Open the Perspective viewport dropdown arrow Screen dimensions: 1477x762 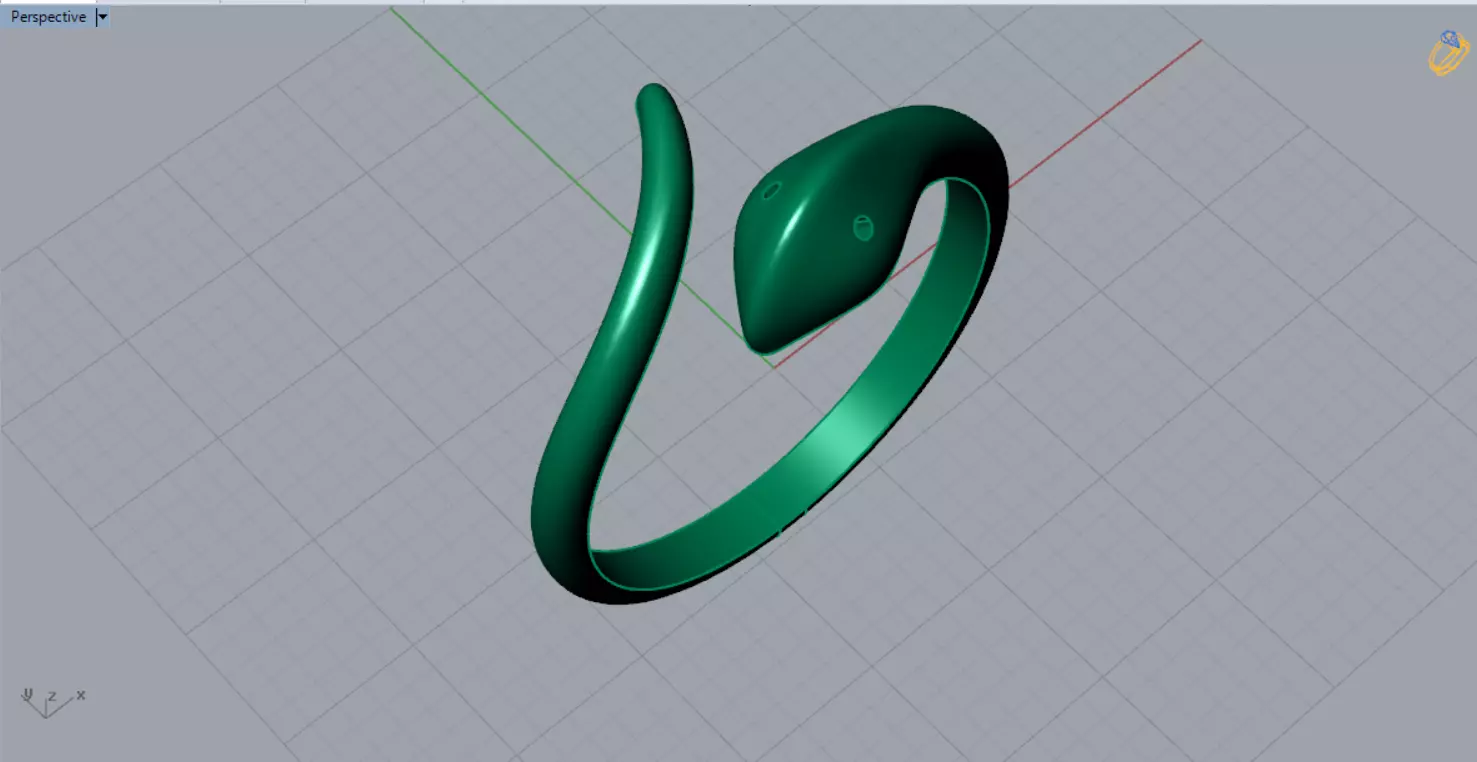(x=102, y=17)
